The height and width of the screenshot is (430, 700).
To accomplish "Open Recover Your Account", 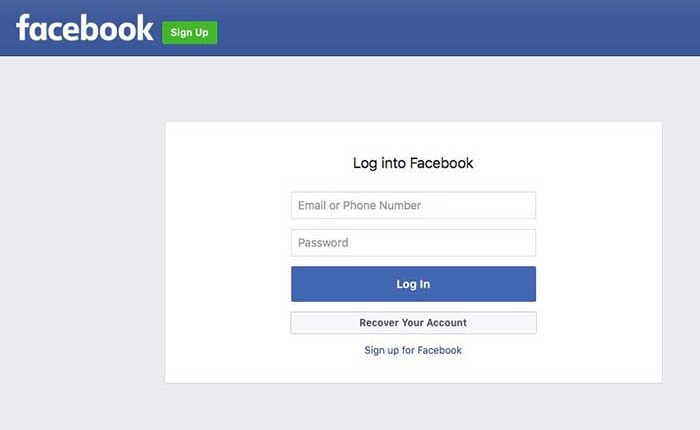I will point(413,323).
